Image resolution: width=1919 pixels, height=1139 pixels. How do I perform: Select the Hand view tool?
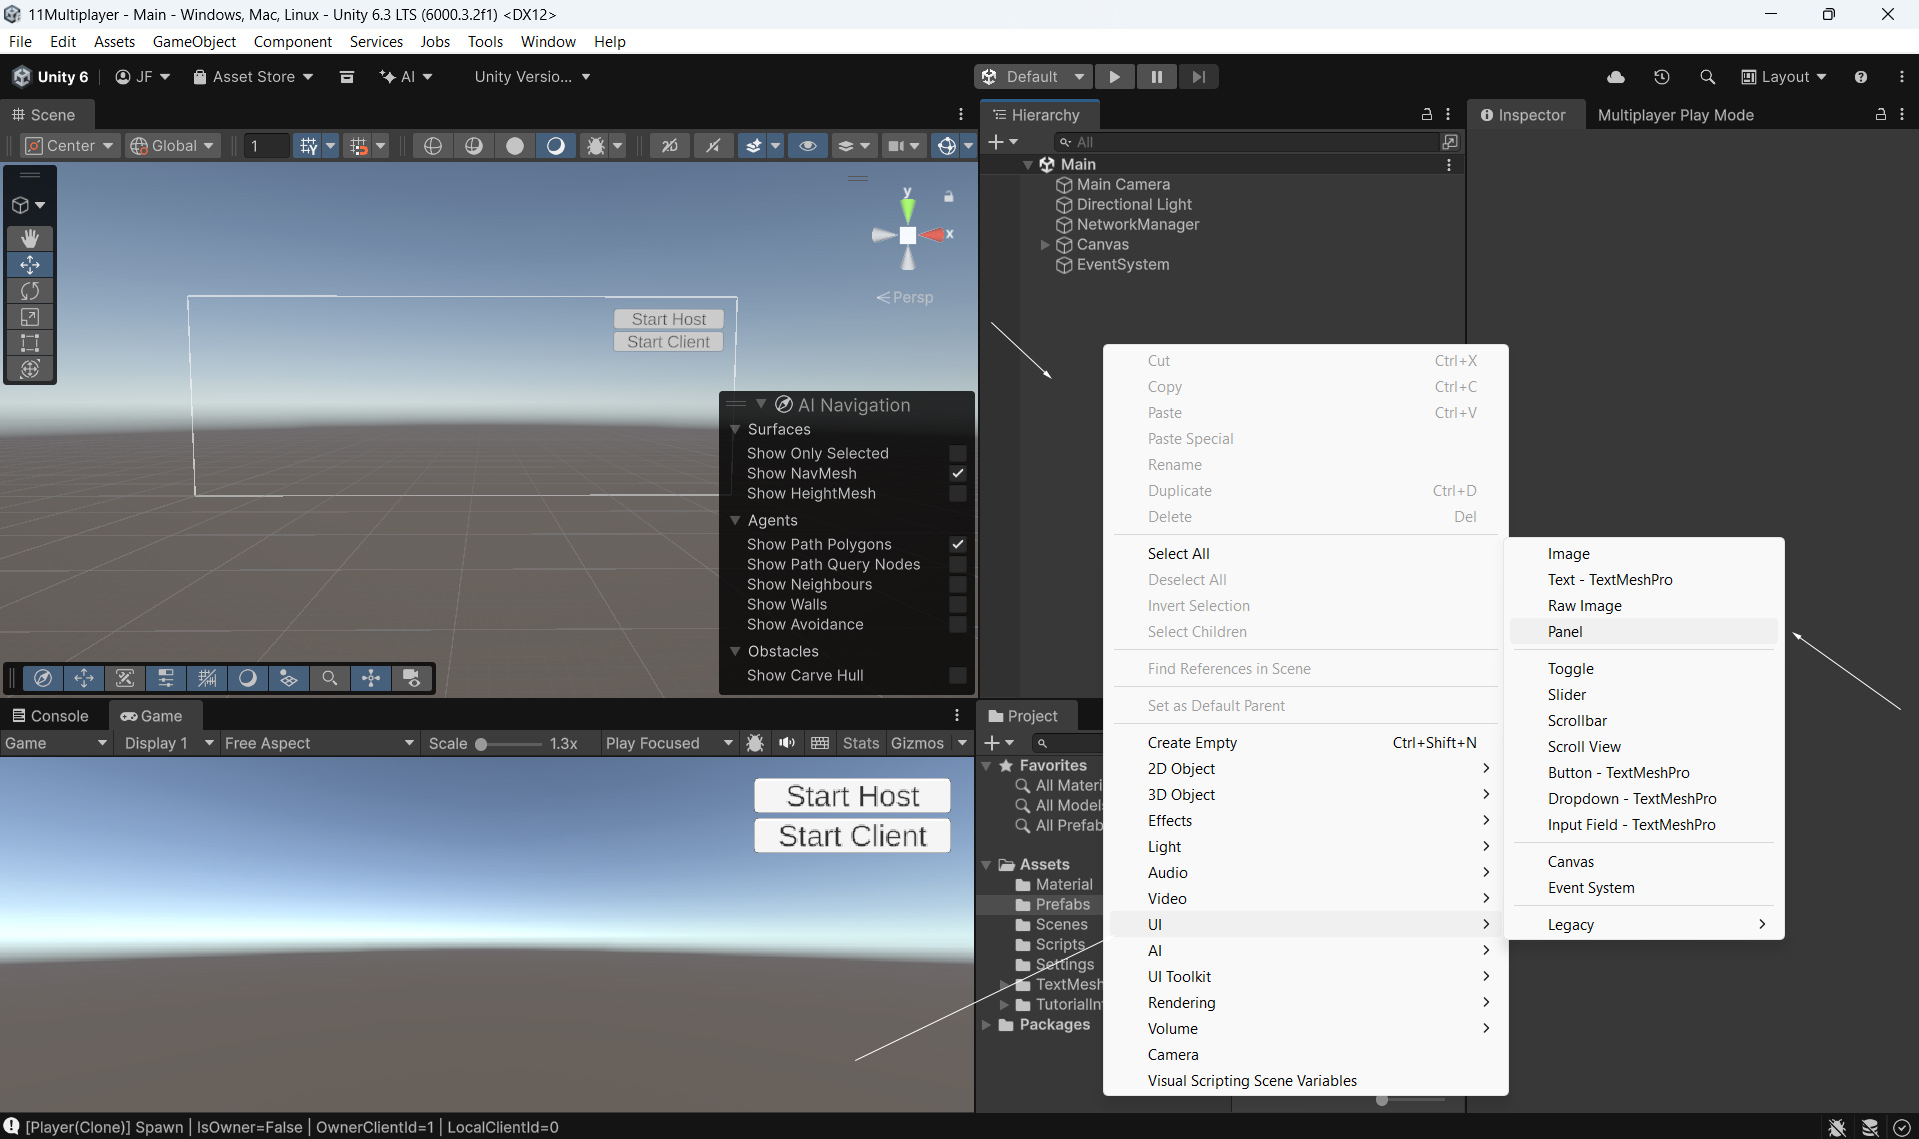30,238
